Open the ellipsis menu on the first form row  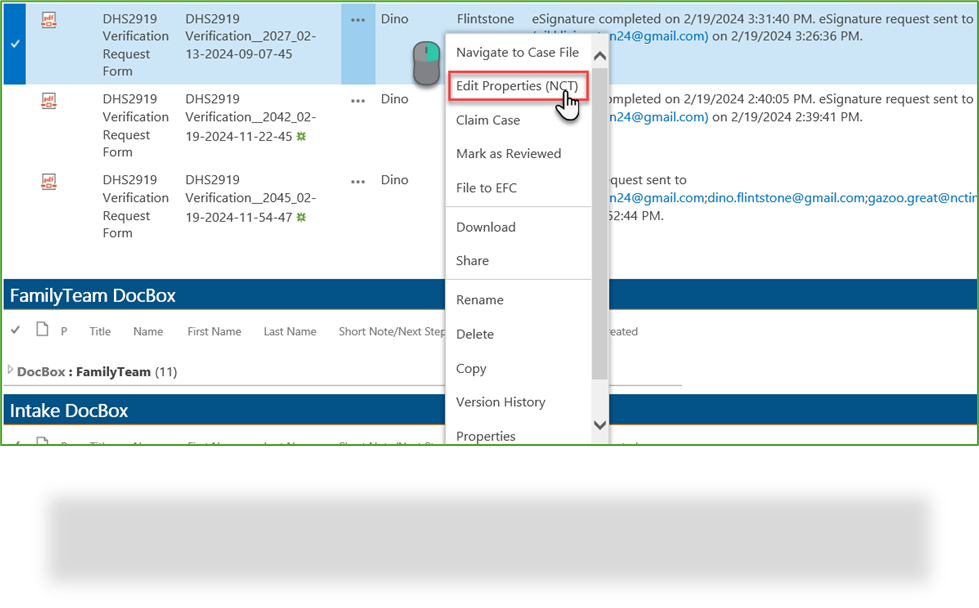click(357, 17)
